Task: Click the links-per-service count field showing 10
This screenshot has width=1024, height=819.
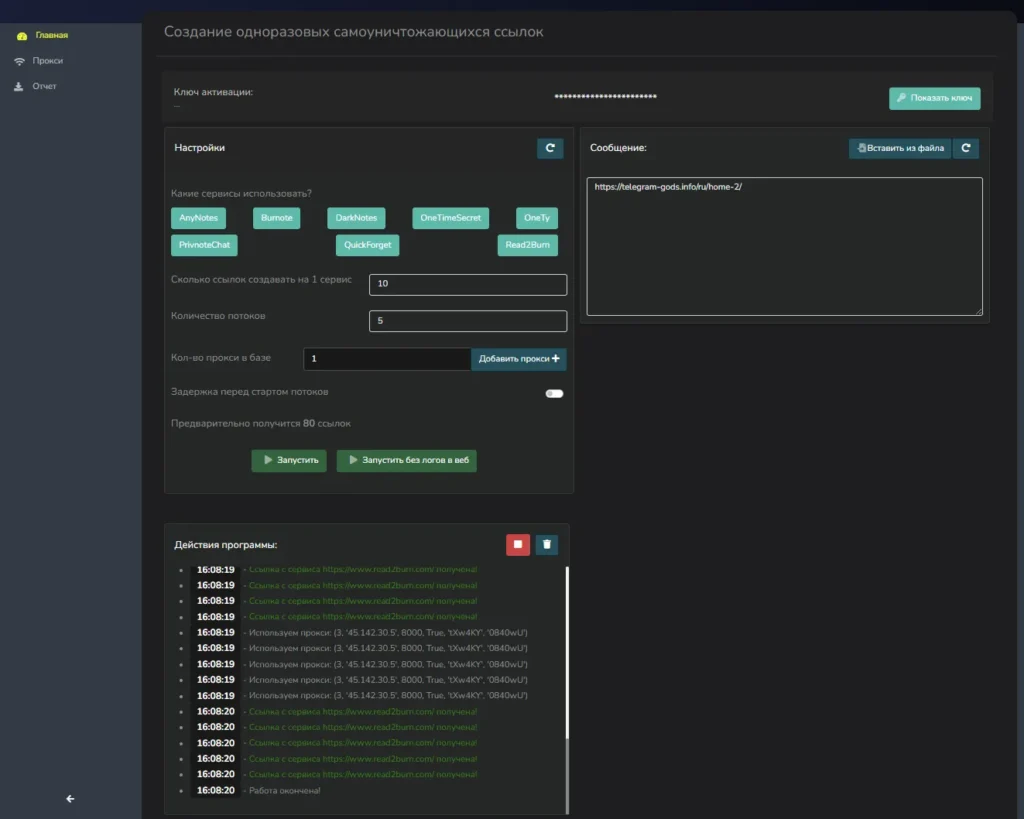Action: [468, 284]
